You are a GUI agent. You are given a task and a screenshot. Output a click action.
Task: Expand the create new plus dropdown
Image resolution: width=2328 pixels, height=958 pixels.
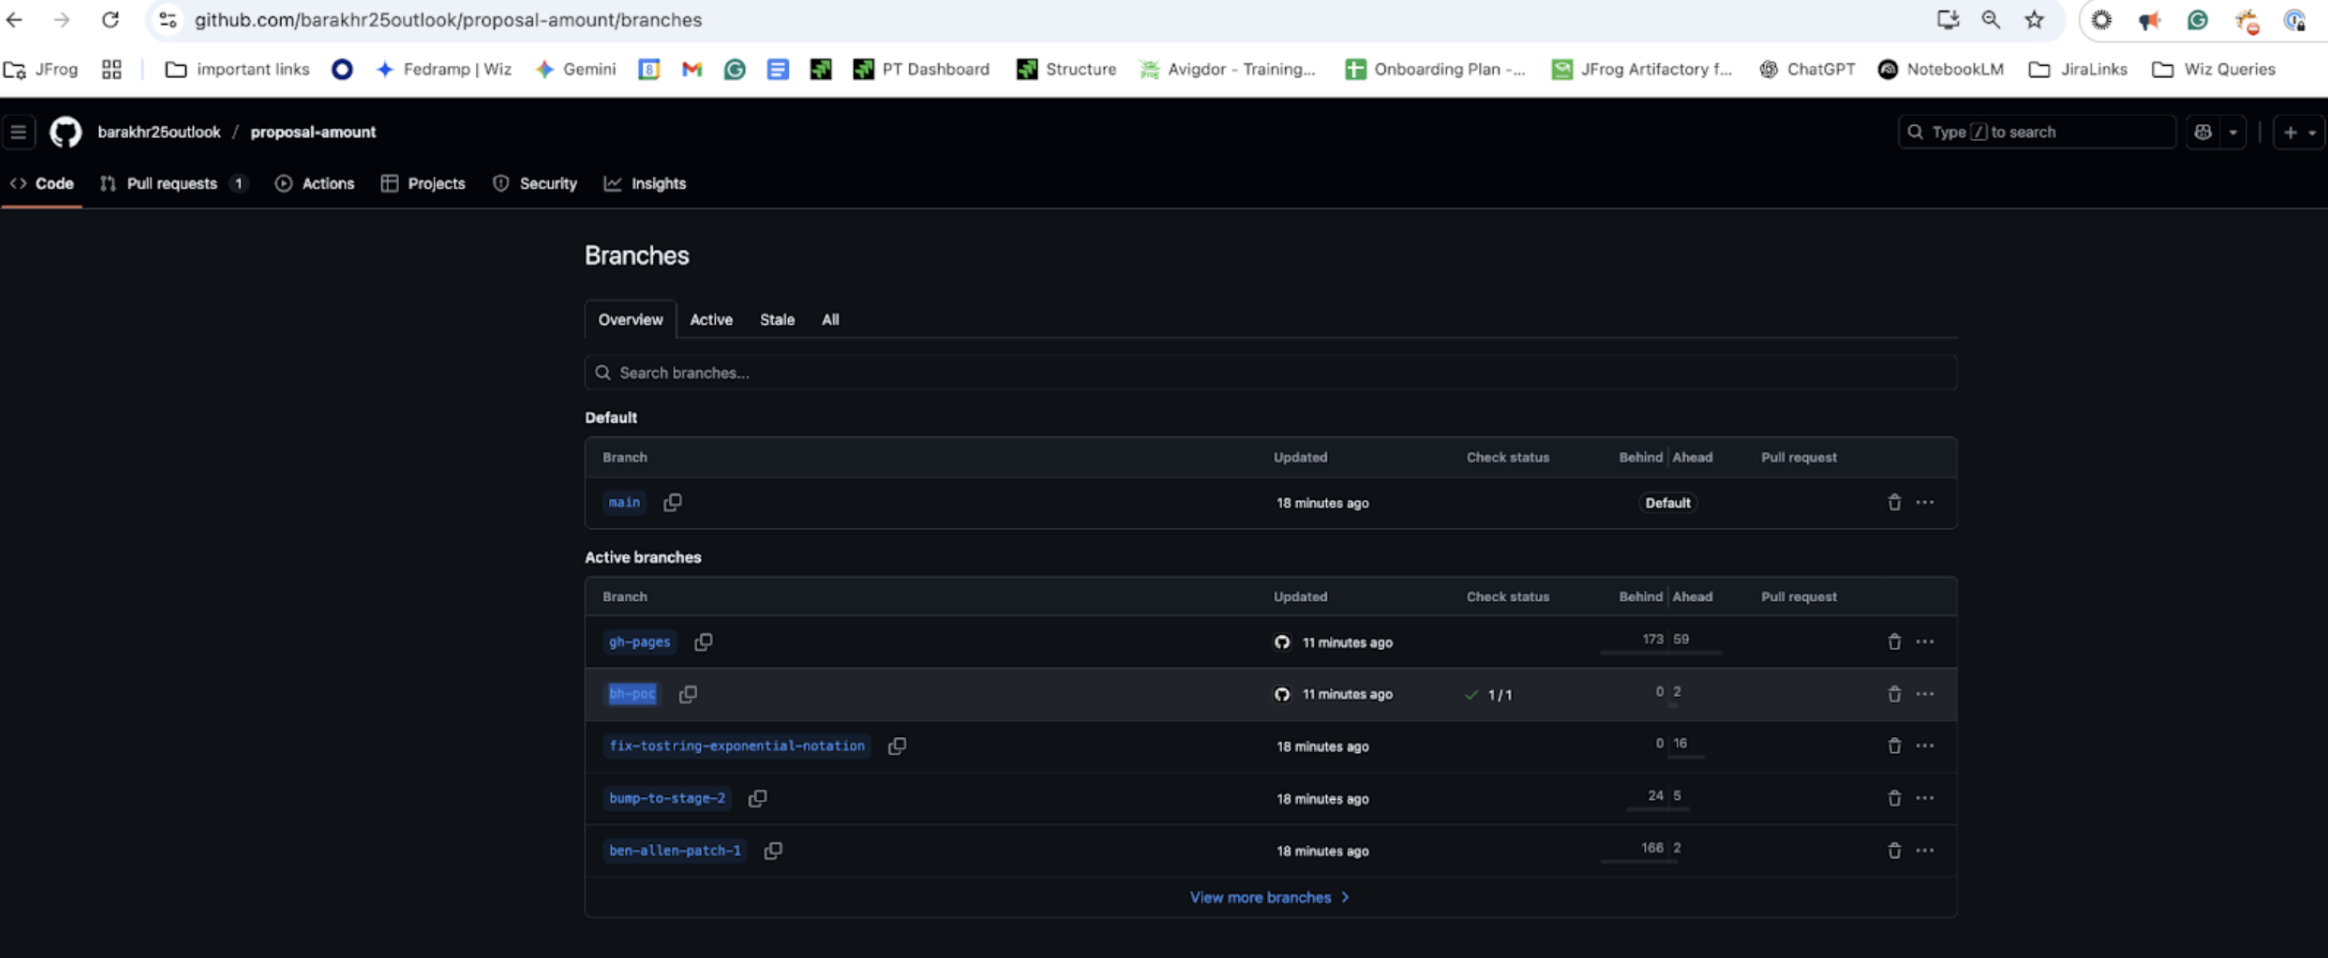2298,132
